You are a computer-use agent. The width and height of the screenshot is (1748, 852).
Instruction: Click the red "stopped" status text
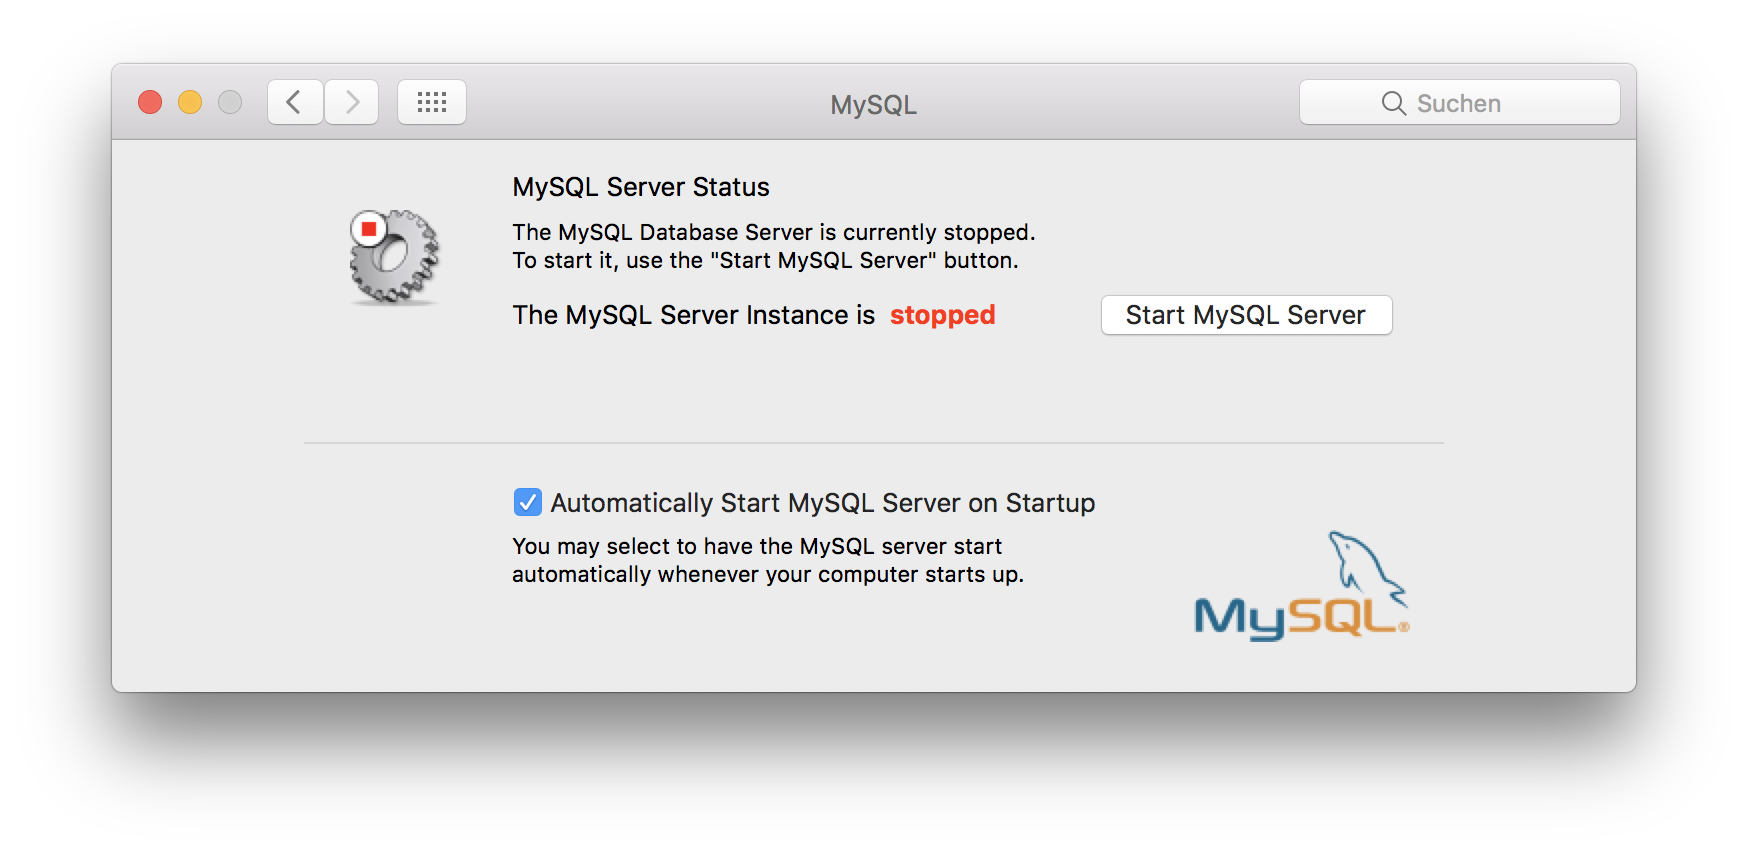coord(942,315)
